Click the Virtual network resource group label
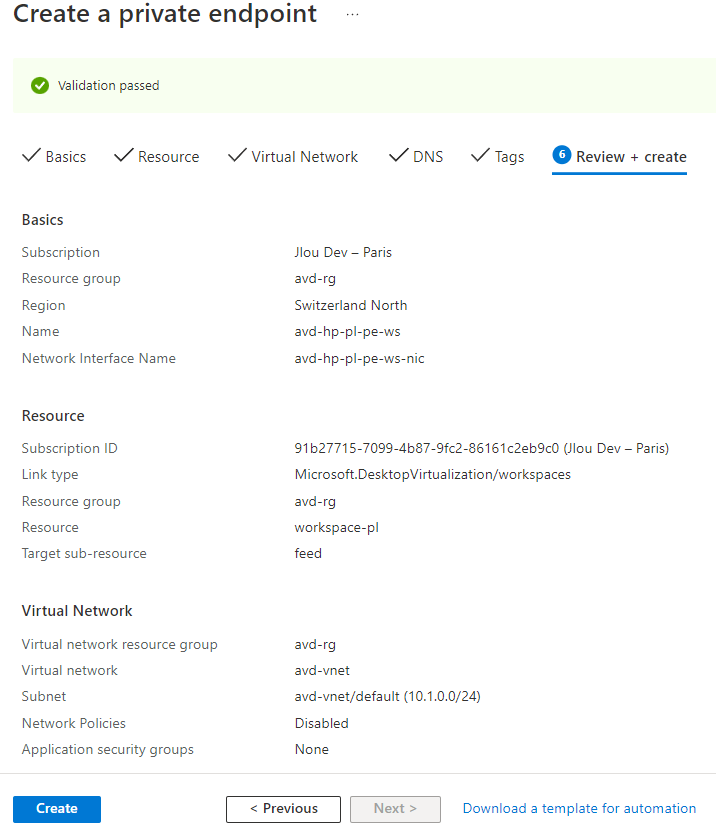 pos(119,645)
